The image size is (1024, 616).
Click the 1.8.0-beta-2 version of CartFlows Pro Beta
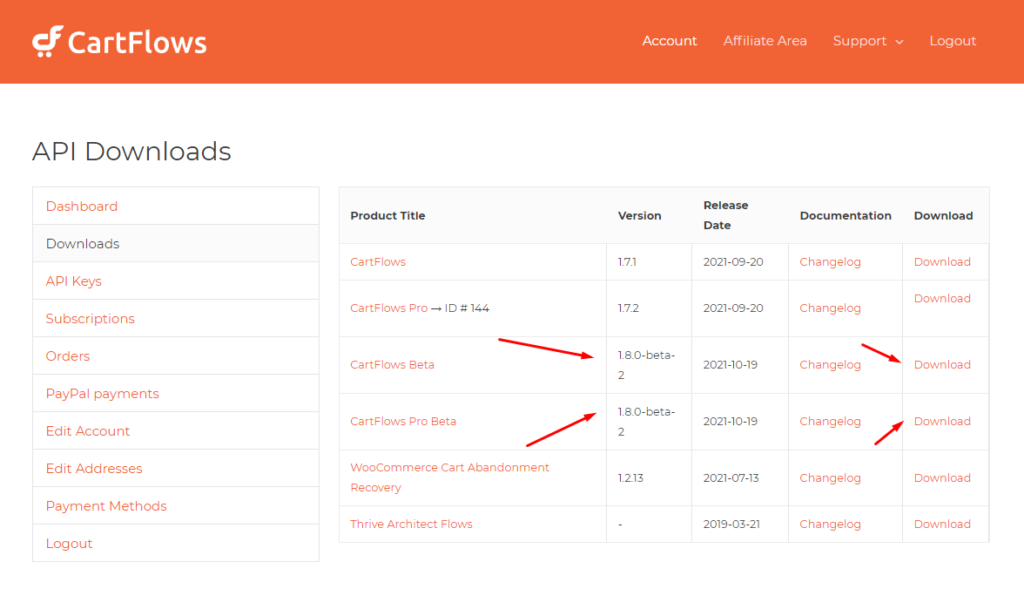click(x=647, y=421)
